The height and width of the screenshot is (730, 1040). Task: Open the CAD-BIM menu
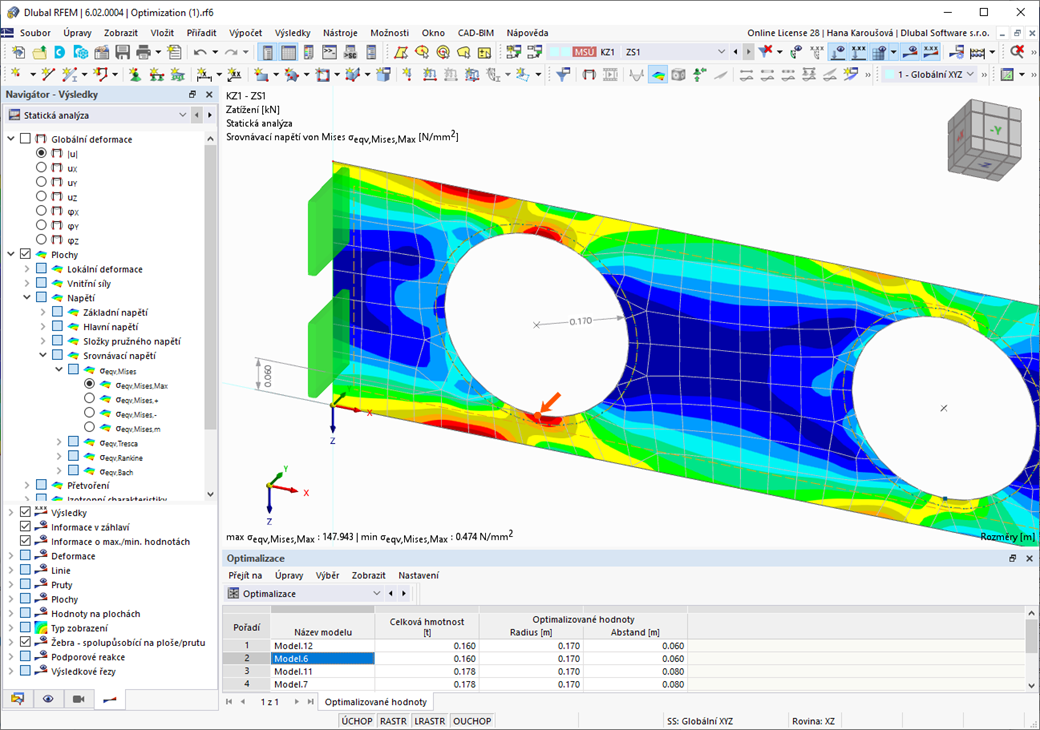(476, 32)
